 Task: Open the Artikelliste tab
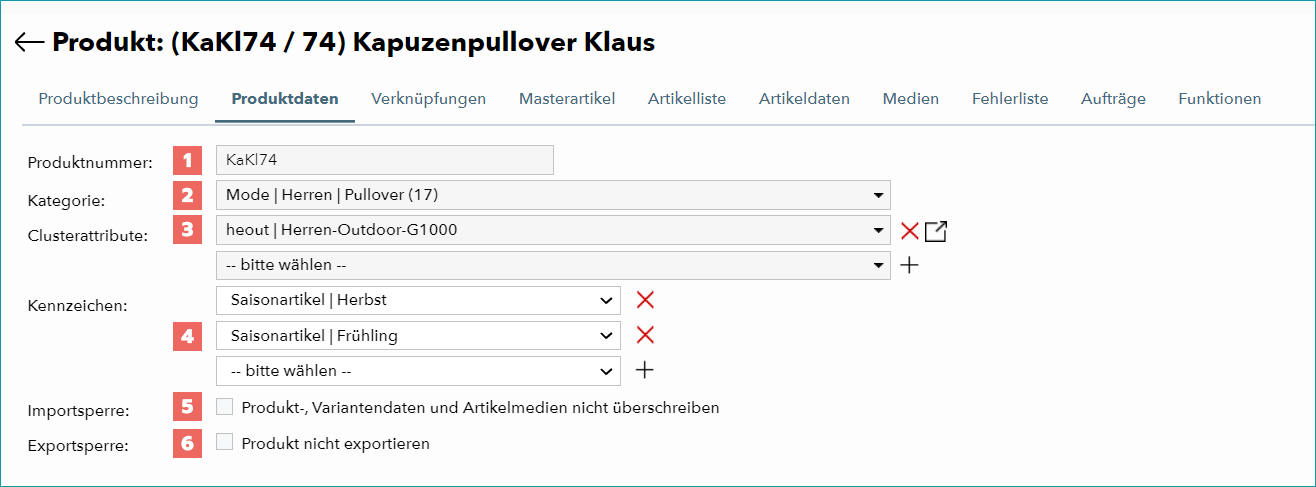687,99
